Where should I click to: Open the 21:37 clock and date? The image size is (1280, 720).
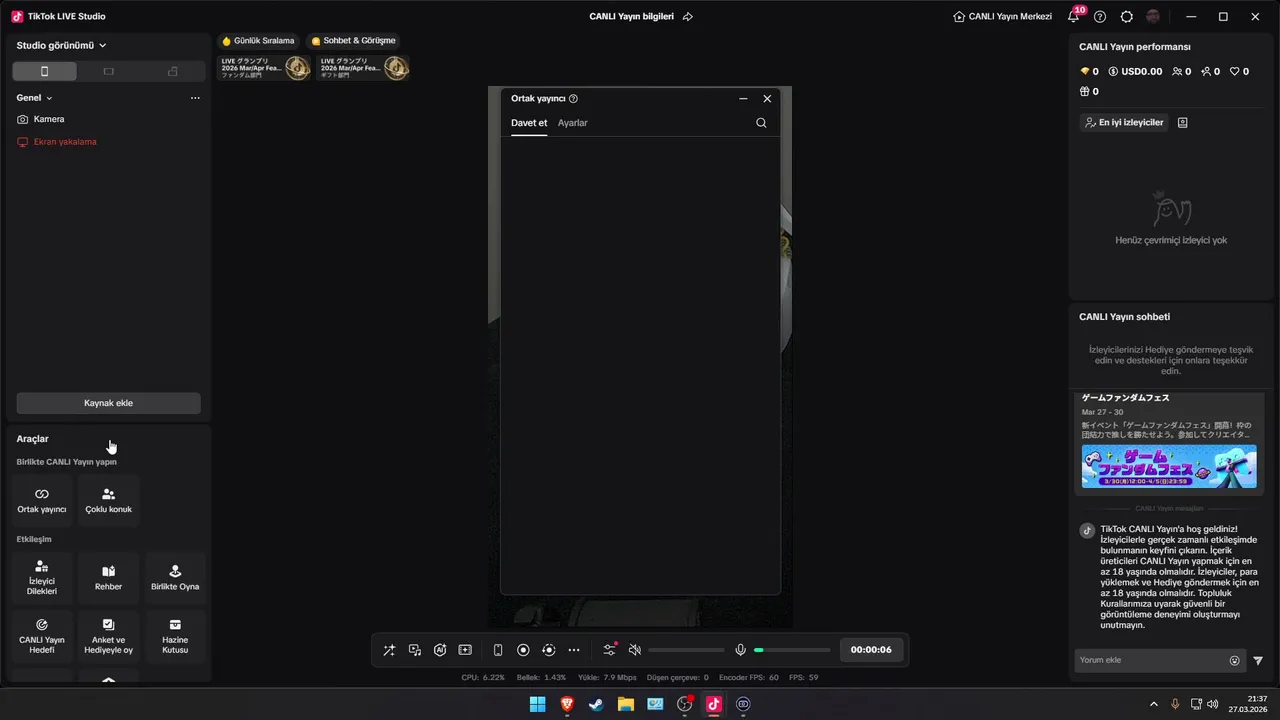pyautogui.click(x=1248, y=704)
